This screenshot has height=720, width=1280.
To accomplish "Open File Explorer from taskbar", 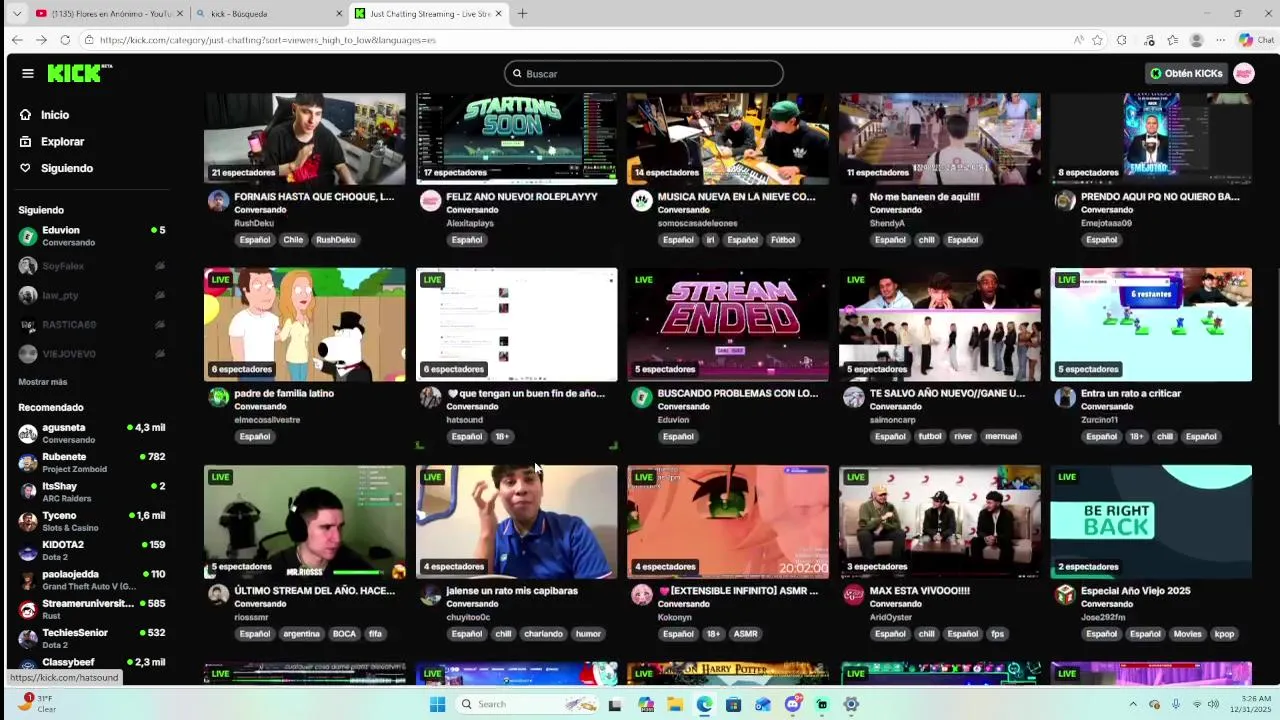I will [x=675, y=704].
